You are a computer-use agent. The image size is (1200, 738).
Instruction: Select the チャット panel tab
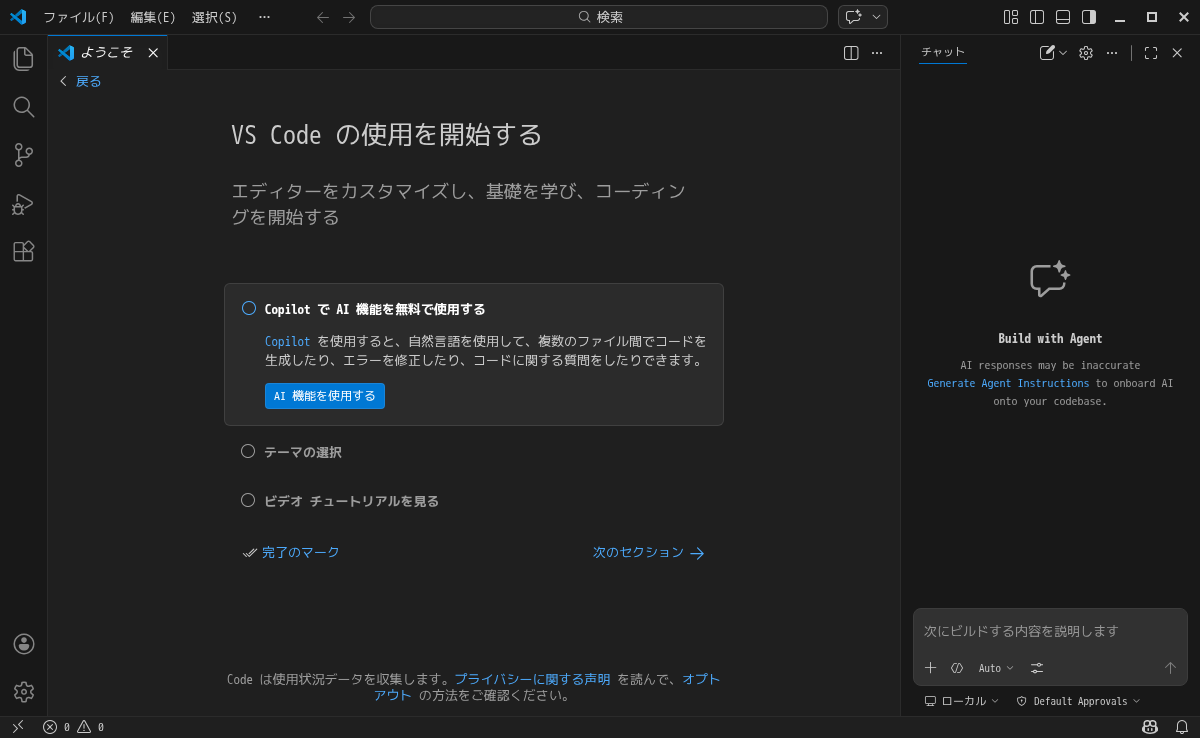943,52
